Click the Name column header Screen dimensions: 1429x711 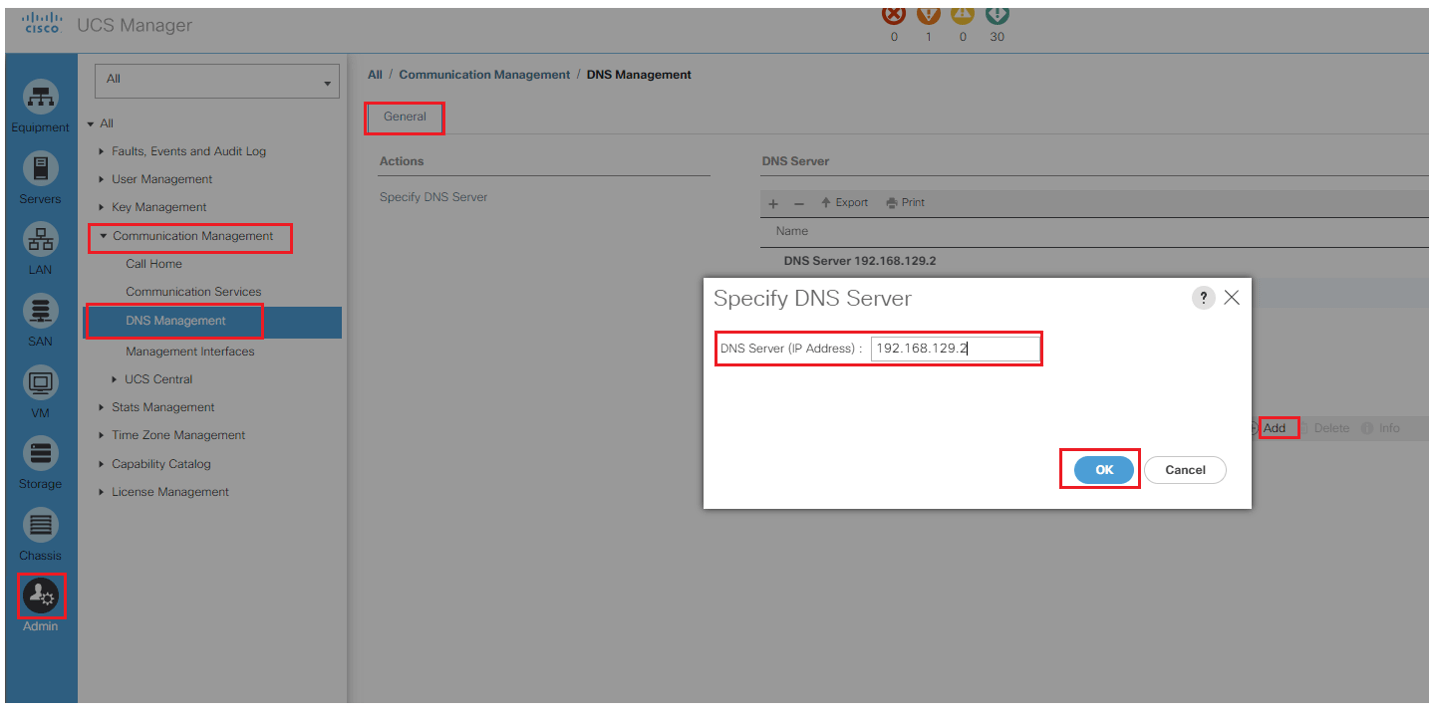point(792,231)
